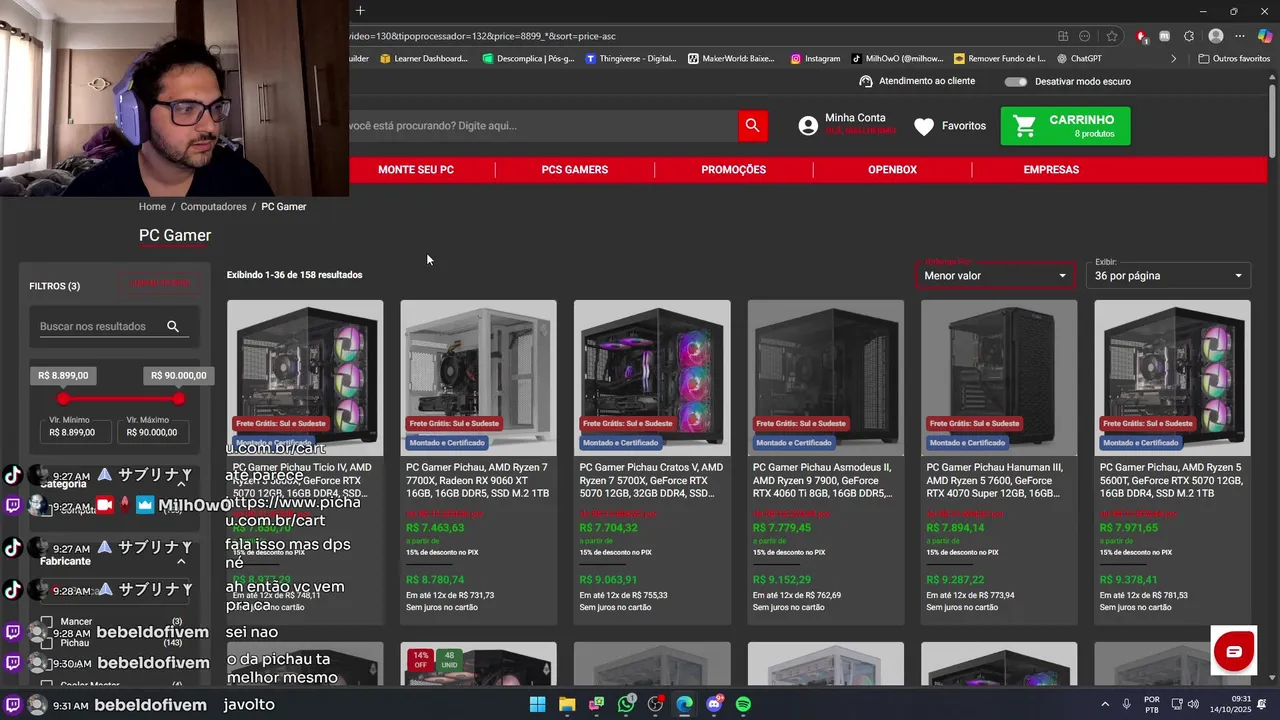
Task: Open the ChatGPT bookmark
Action: coord(1079,59)
